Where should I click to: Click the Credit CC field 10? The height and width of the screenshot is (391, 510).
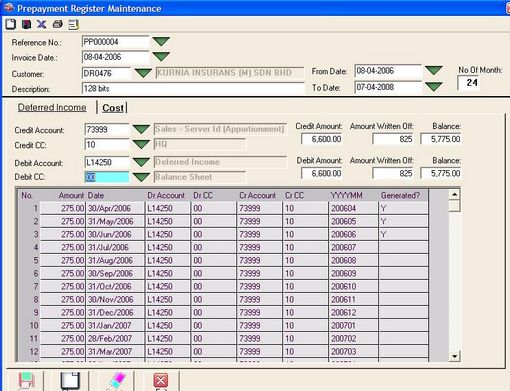coord(107,145)
